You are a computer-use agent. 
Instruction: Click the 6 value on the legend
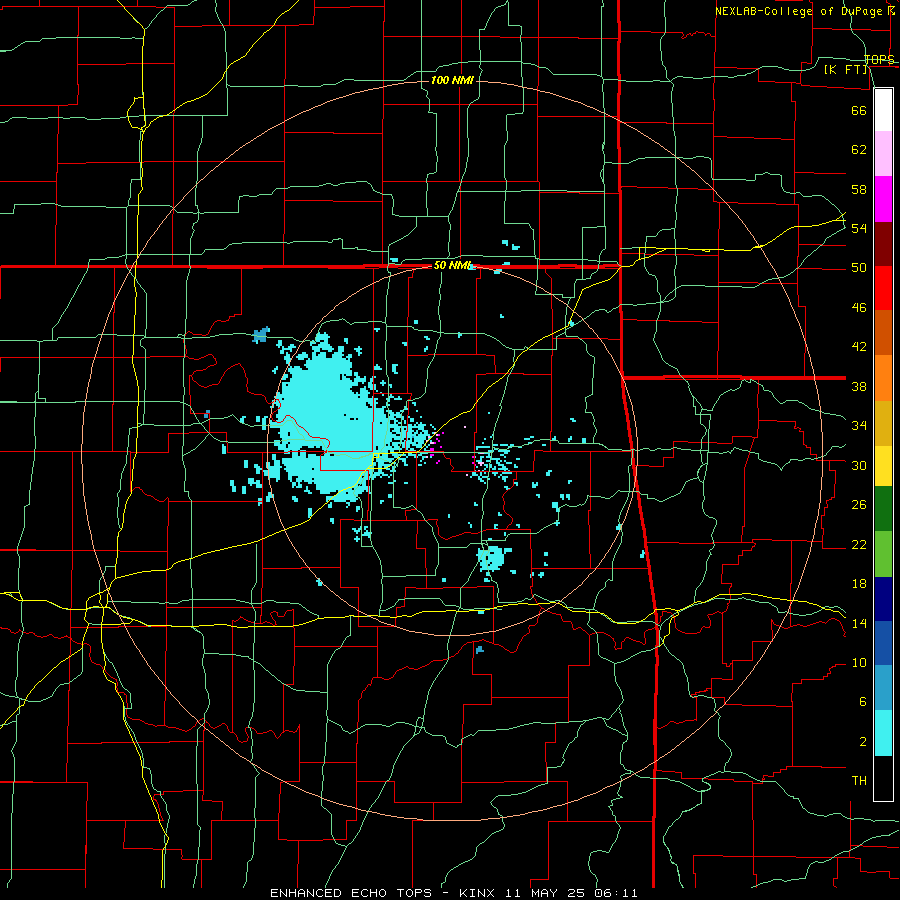tap(862, 702)
